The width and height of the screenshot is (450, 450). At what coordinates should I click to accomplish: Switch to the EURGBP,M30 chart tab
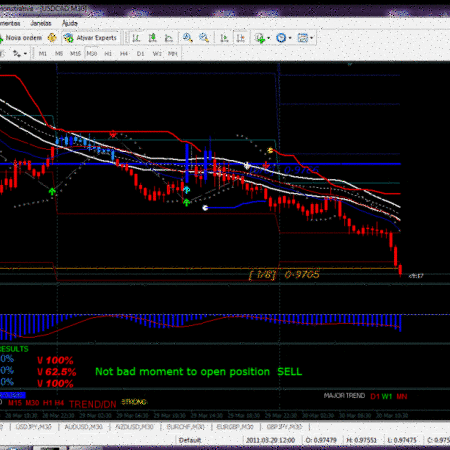click(x=235, y=427)
